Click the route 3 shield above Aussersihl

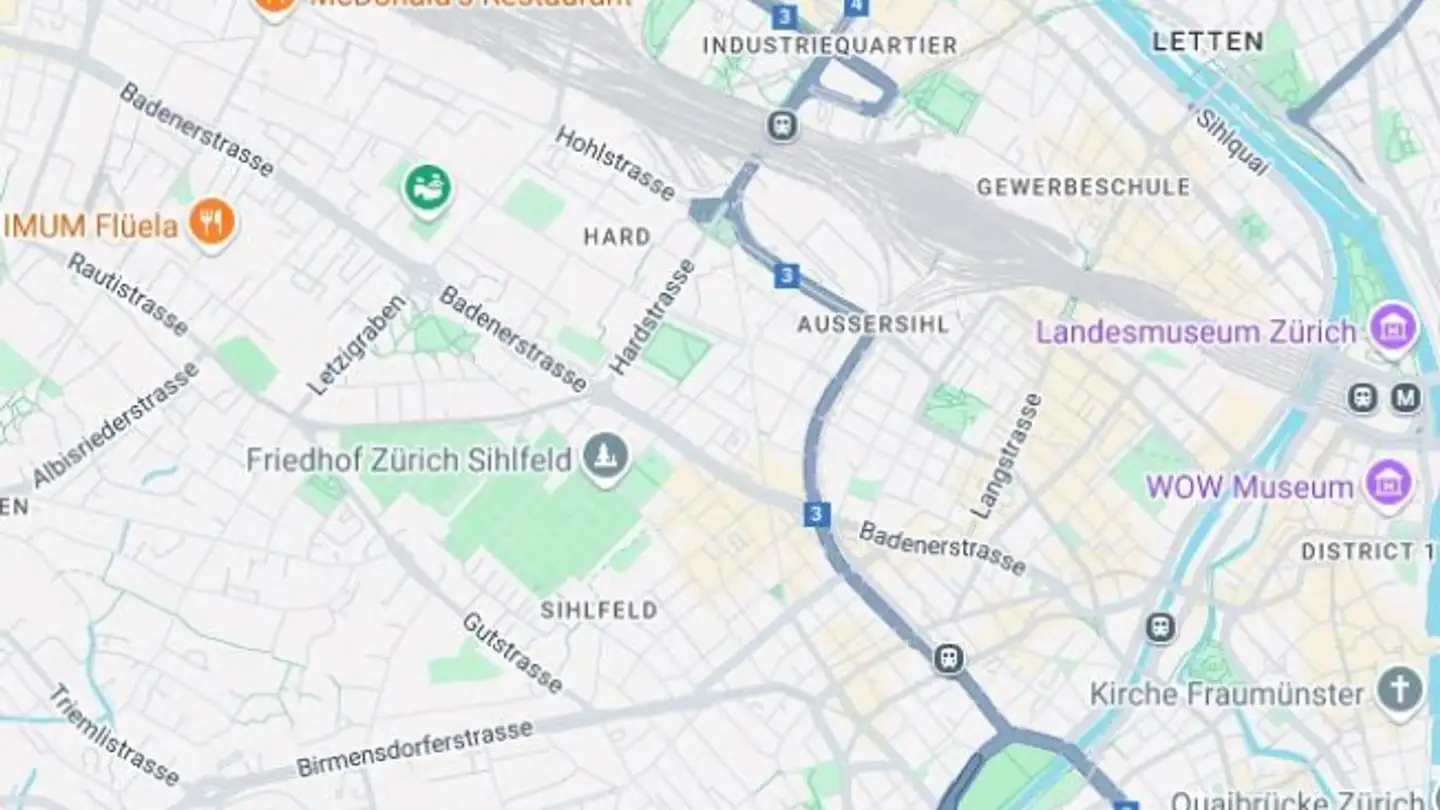[x=787, y=275]
